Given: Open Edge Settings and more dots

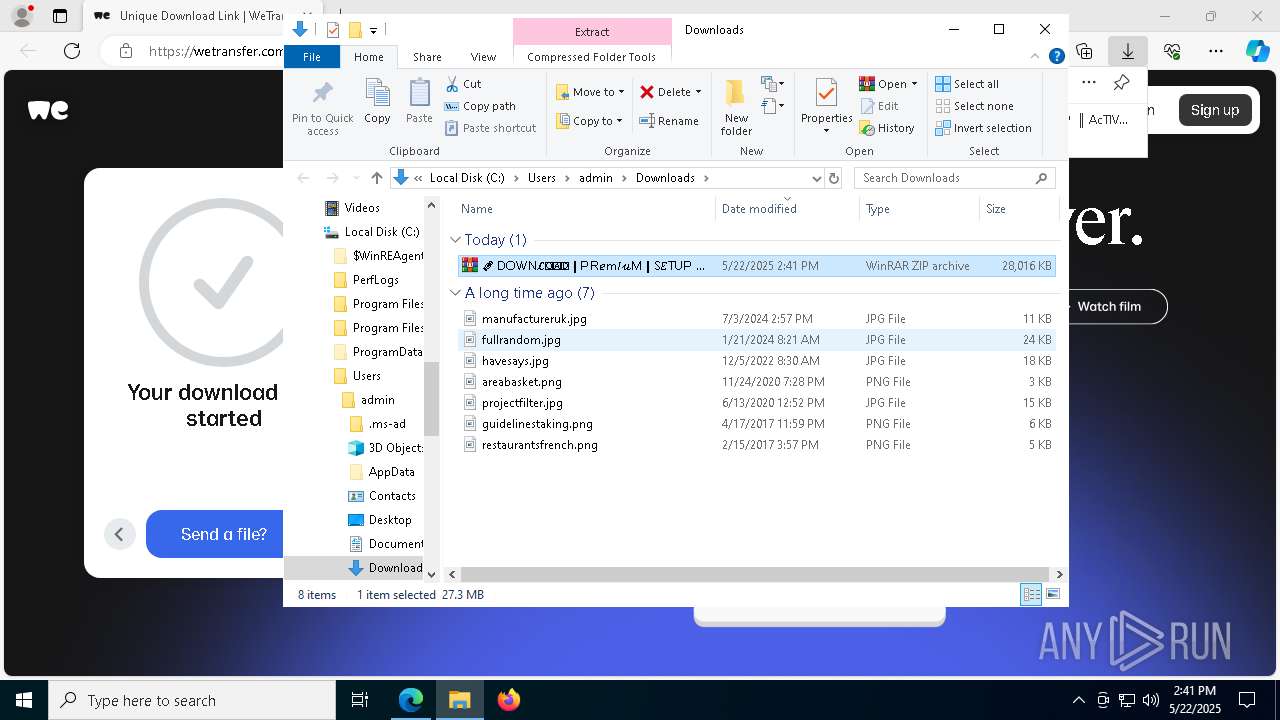Looking at the screenshot, I should pyautogui.click(x=1216, y=51).
